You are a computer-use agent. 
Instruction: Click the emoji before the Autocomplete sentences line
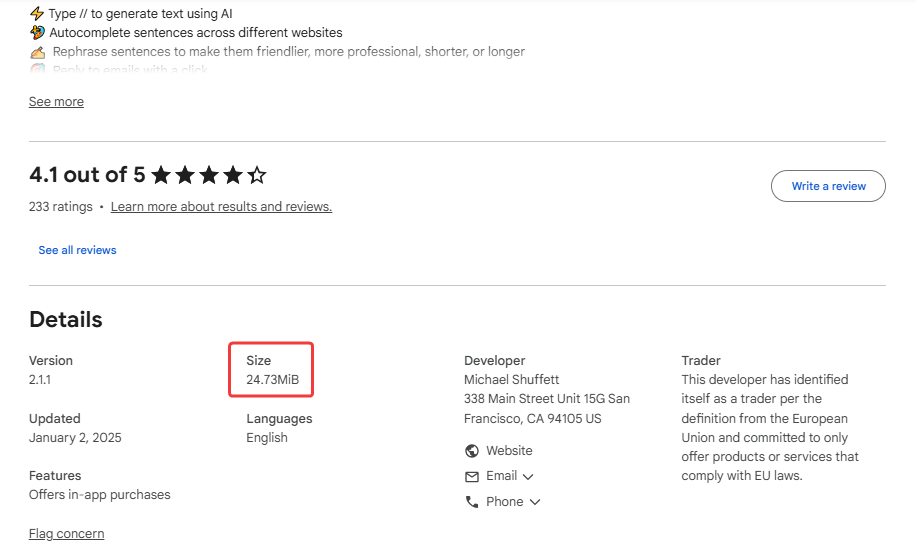37,33
